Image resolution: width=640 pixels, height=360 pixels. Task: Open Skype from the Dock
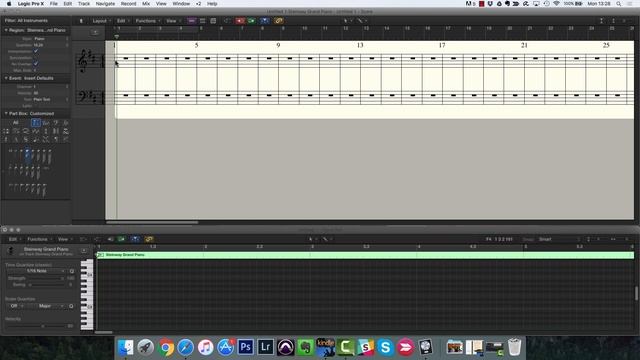coord(385,347)
